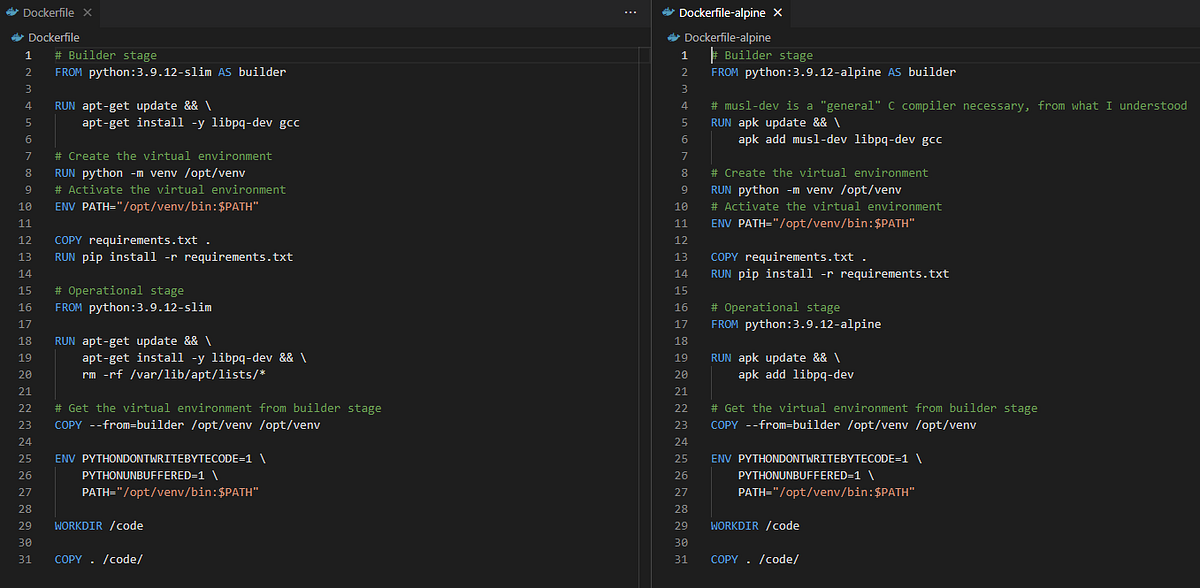1200x588 pixels.
Task: Close the Dockerfile tab
Action: coord(86,13)
